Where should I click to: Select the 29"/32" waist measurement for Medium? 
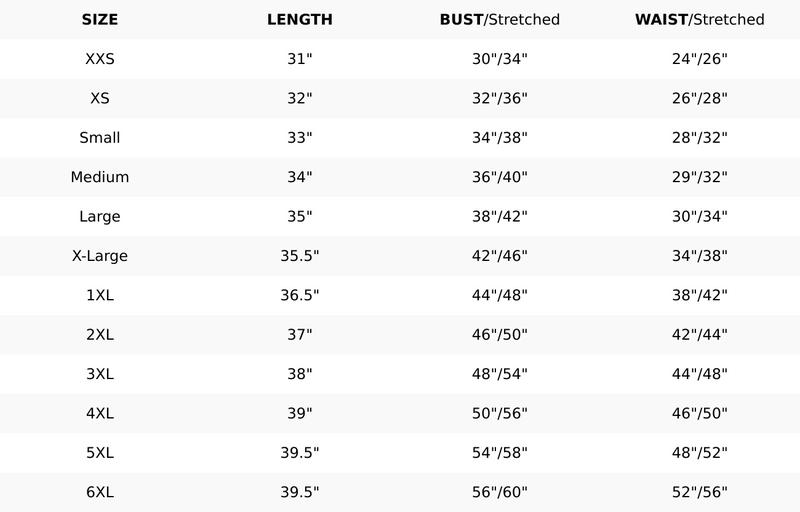(700, 177)
